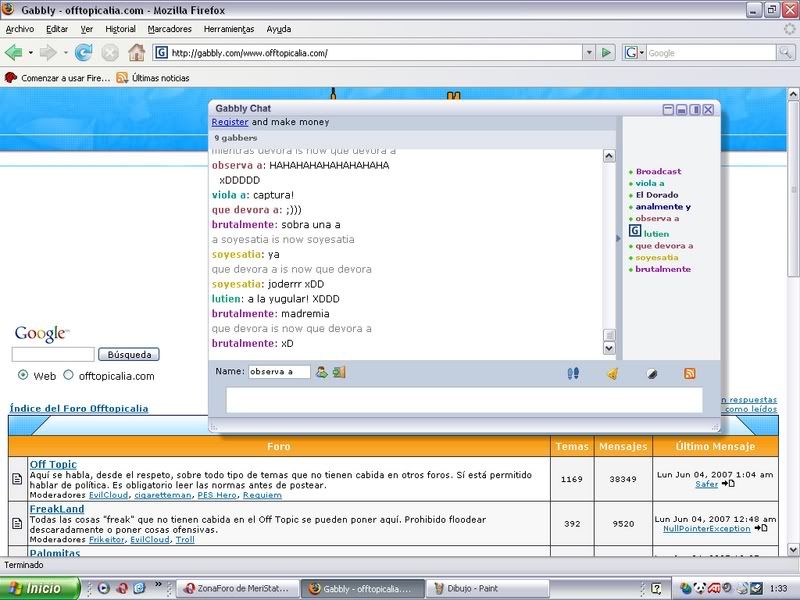The image size is (800, 600).
Task: Collapse the gabbers list with side arrow
Action: (x=619, y=238)
